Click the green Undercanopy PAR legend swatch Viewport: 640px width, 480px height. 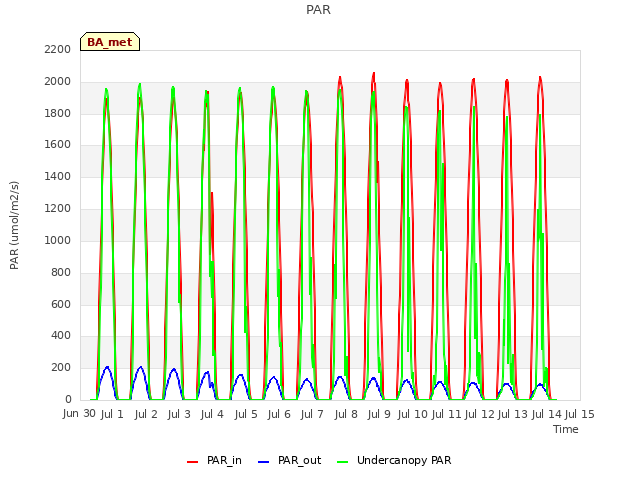pyautogui.click(x=342, y=462)
